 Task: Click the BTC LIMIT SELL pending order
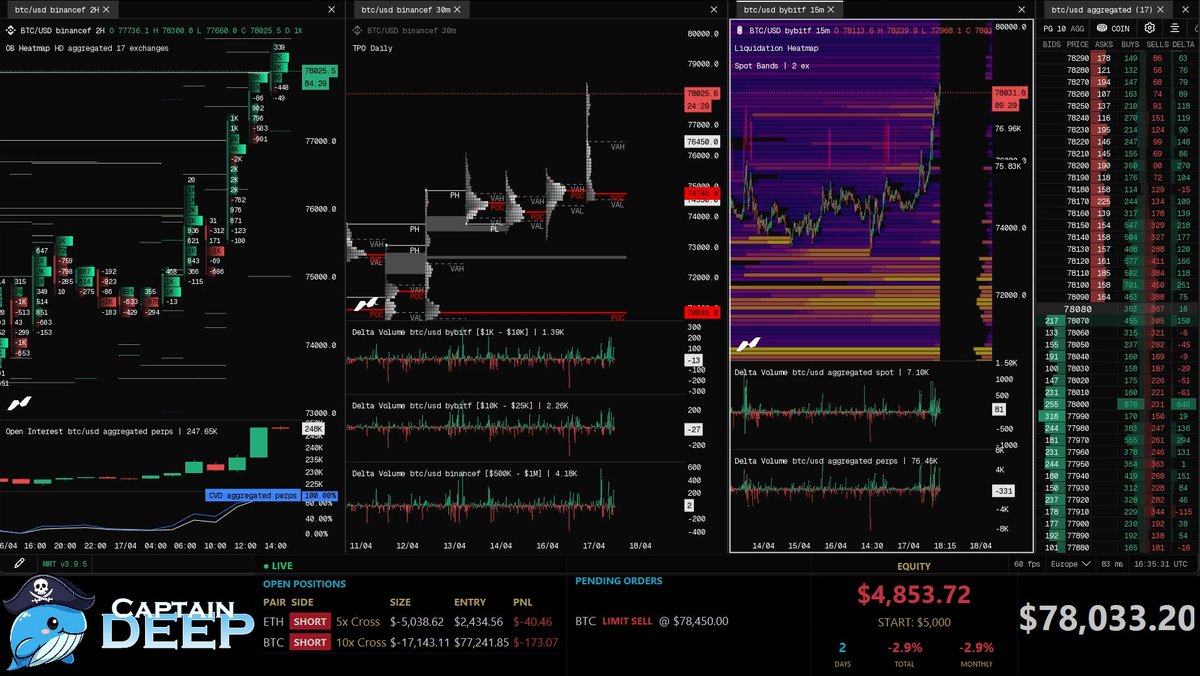[652, 621]
